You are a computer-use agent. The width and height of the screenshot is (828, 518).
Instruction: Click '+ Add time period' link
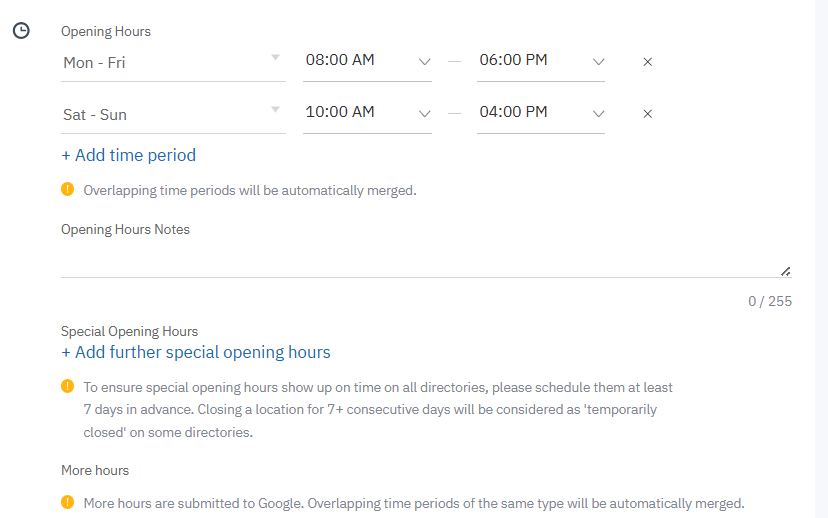coord(128,155)
